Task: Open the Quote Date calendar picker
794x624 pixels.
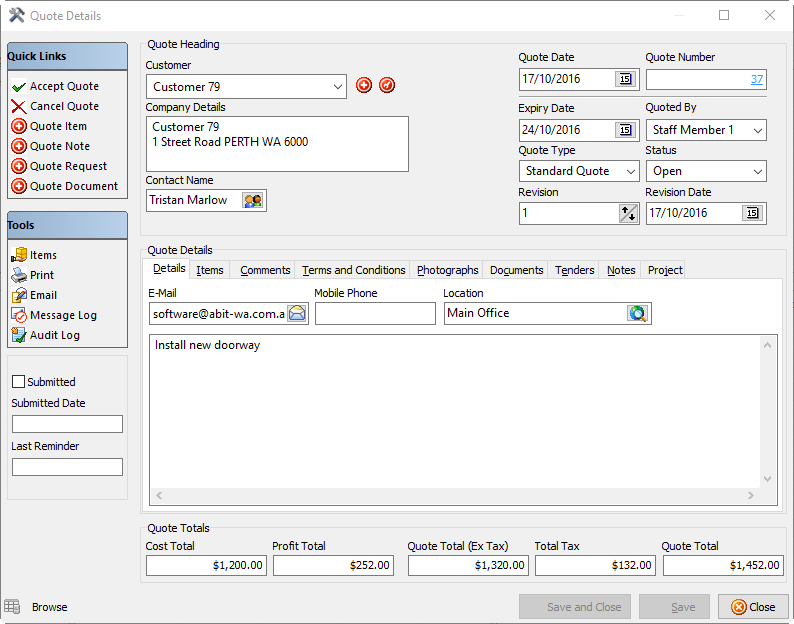Action: pyautogui.click(x=625, y=79)
